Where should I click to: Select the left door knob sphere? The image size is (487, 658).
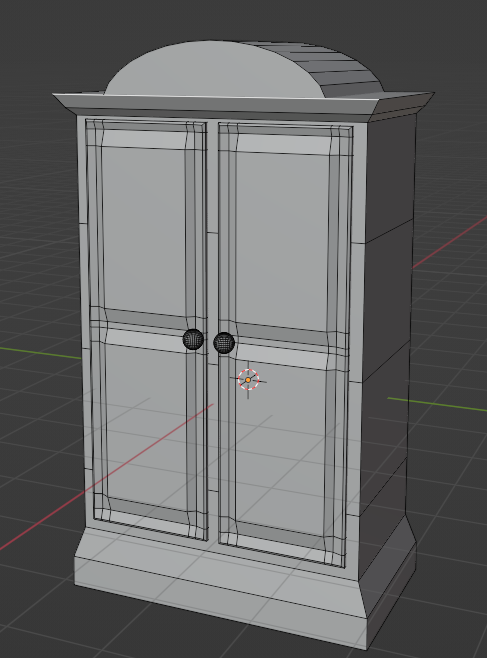click(x=193, y=339)
